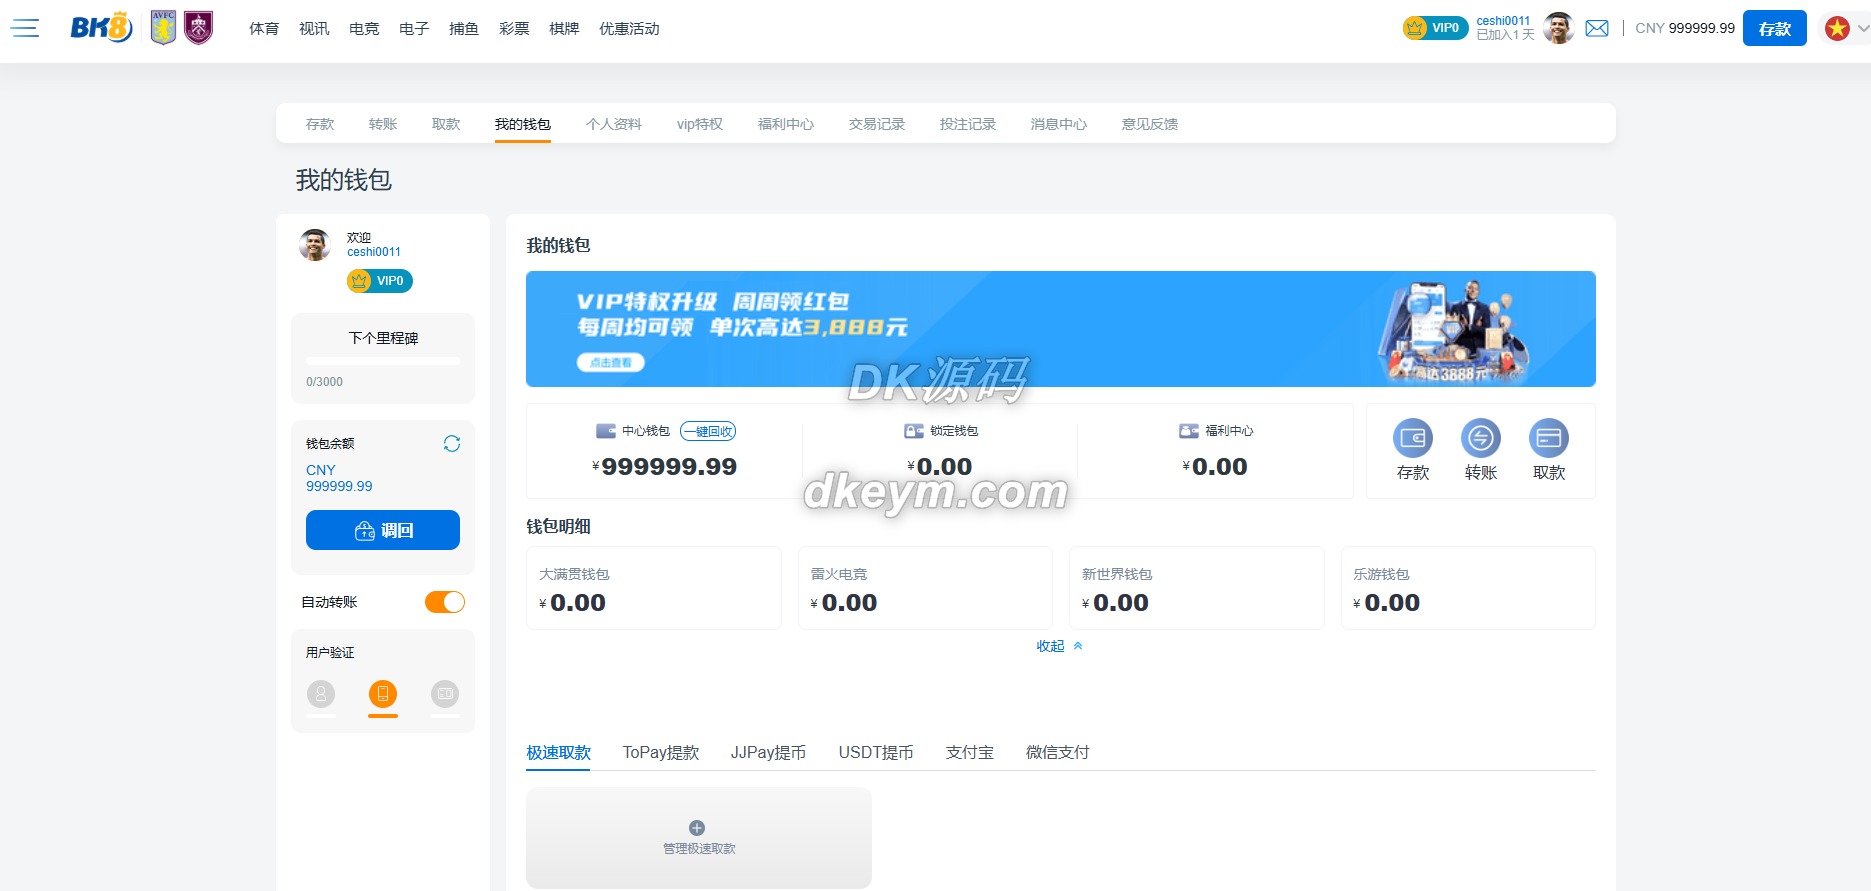Refresh the wallet balance
Screen dimensions: 1871x891
click(452, 443)
